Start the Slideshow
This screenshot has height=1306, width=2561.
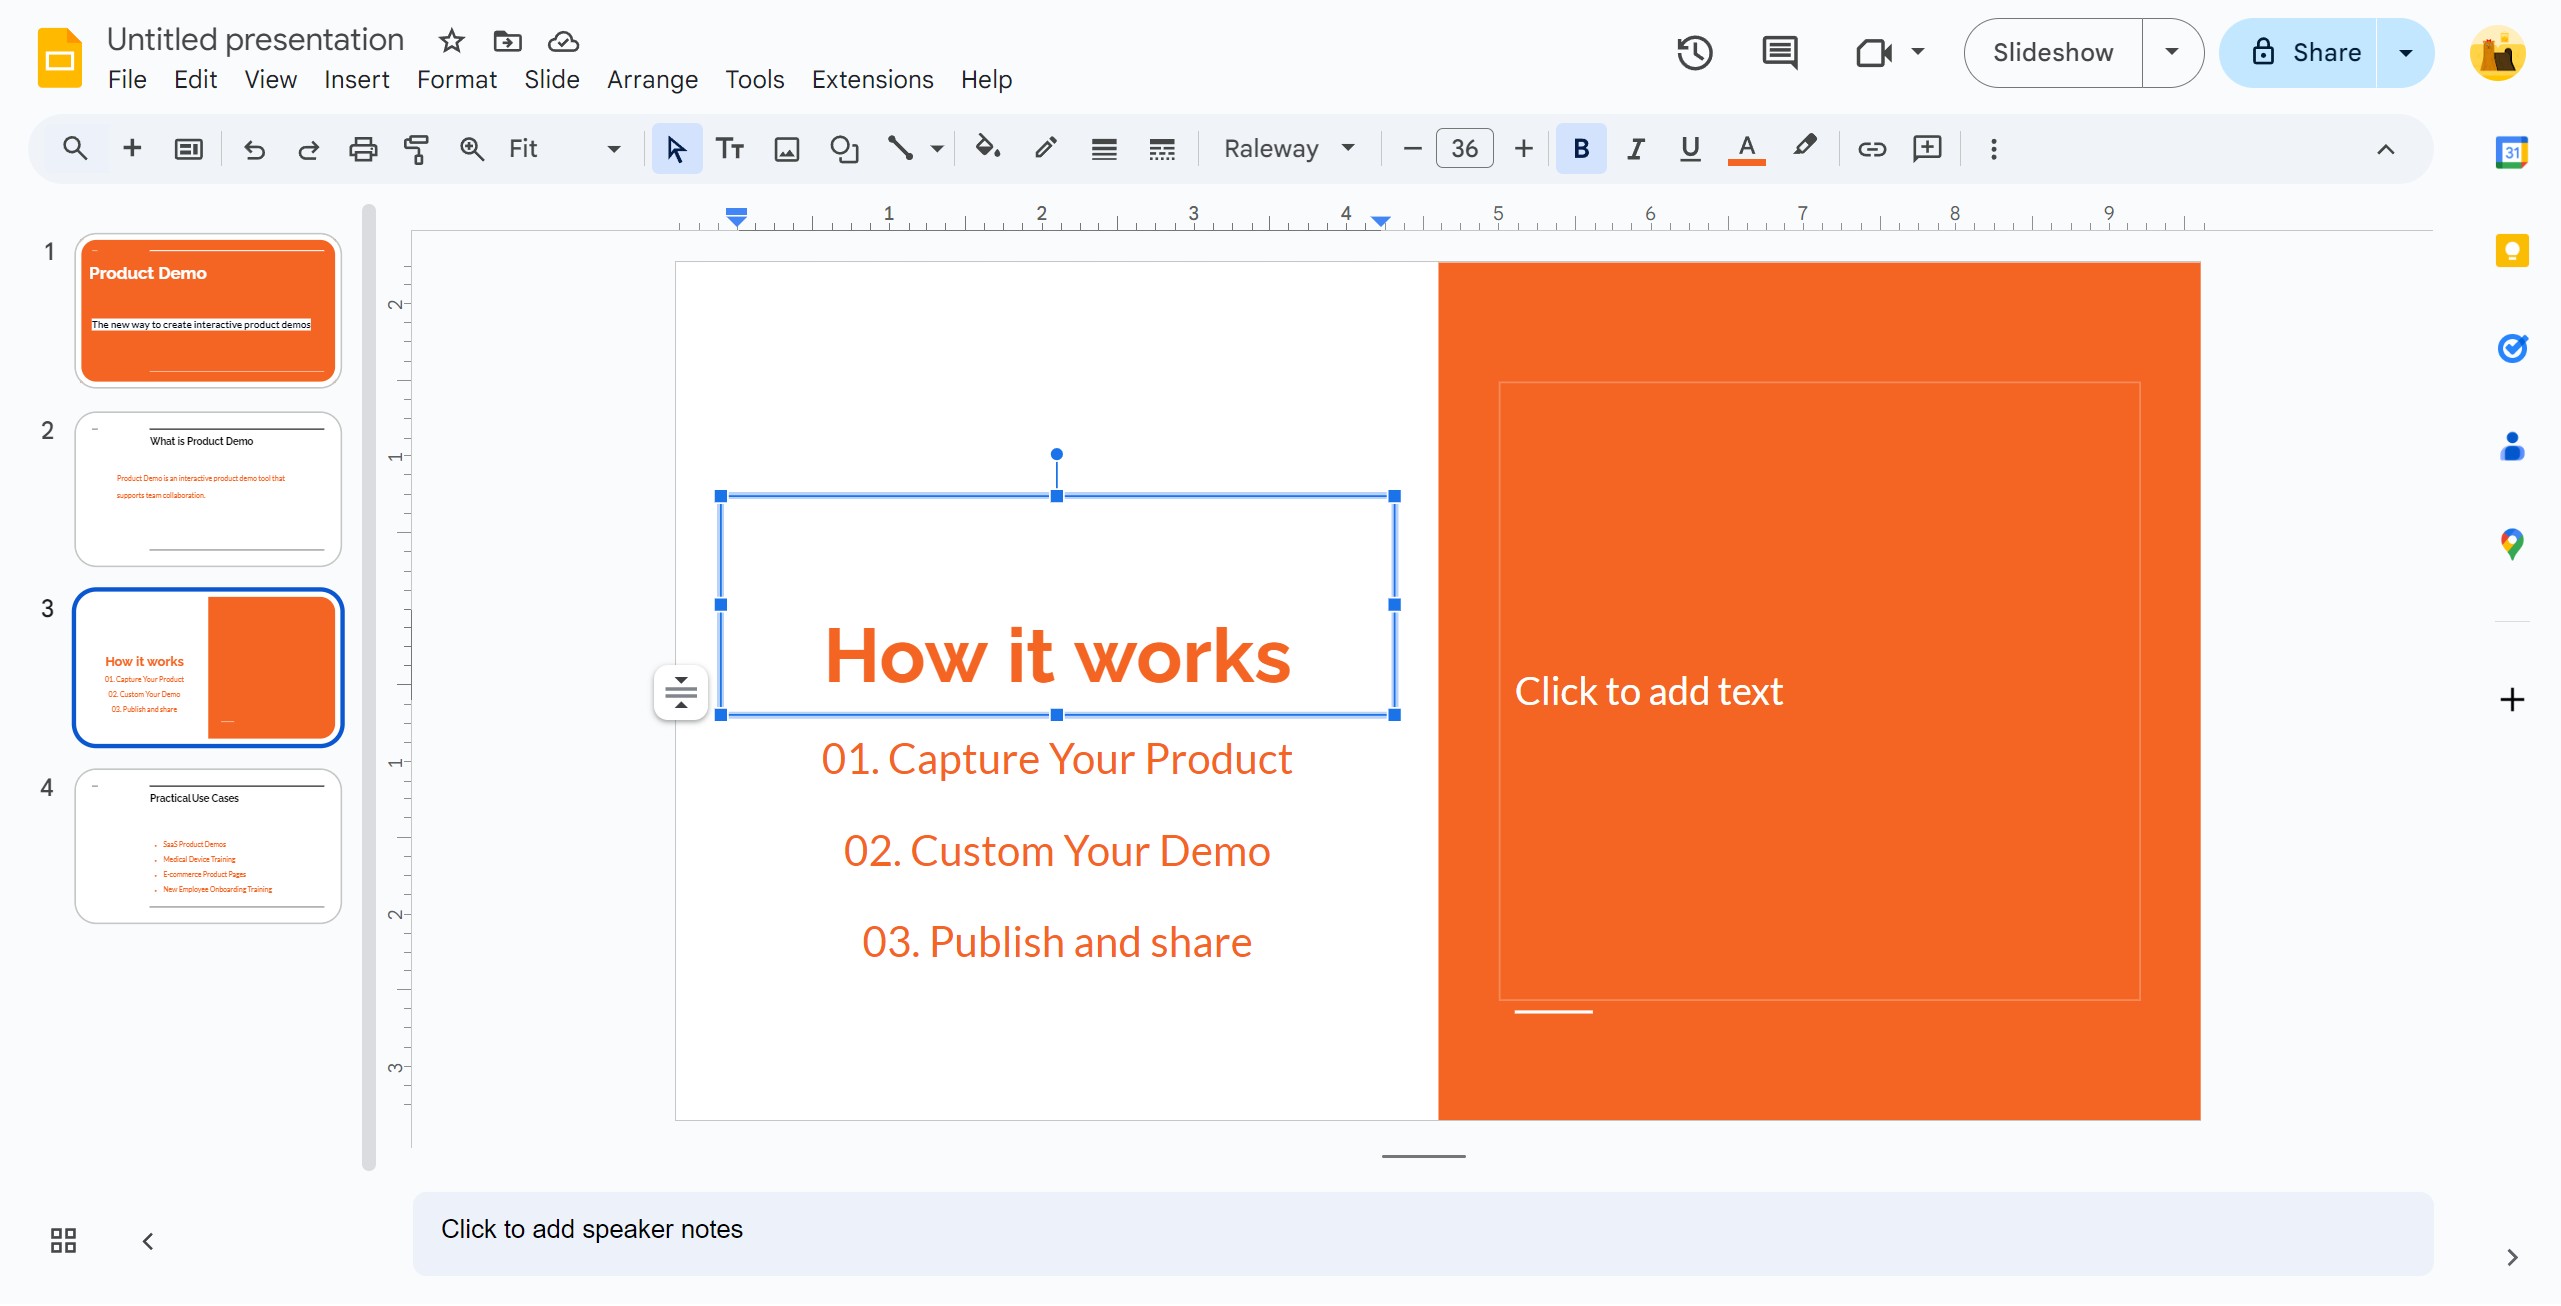2053,53
